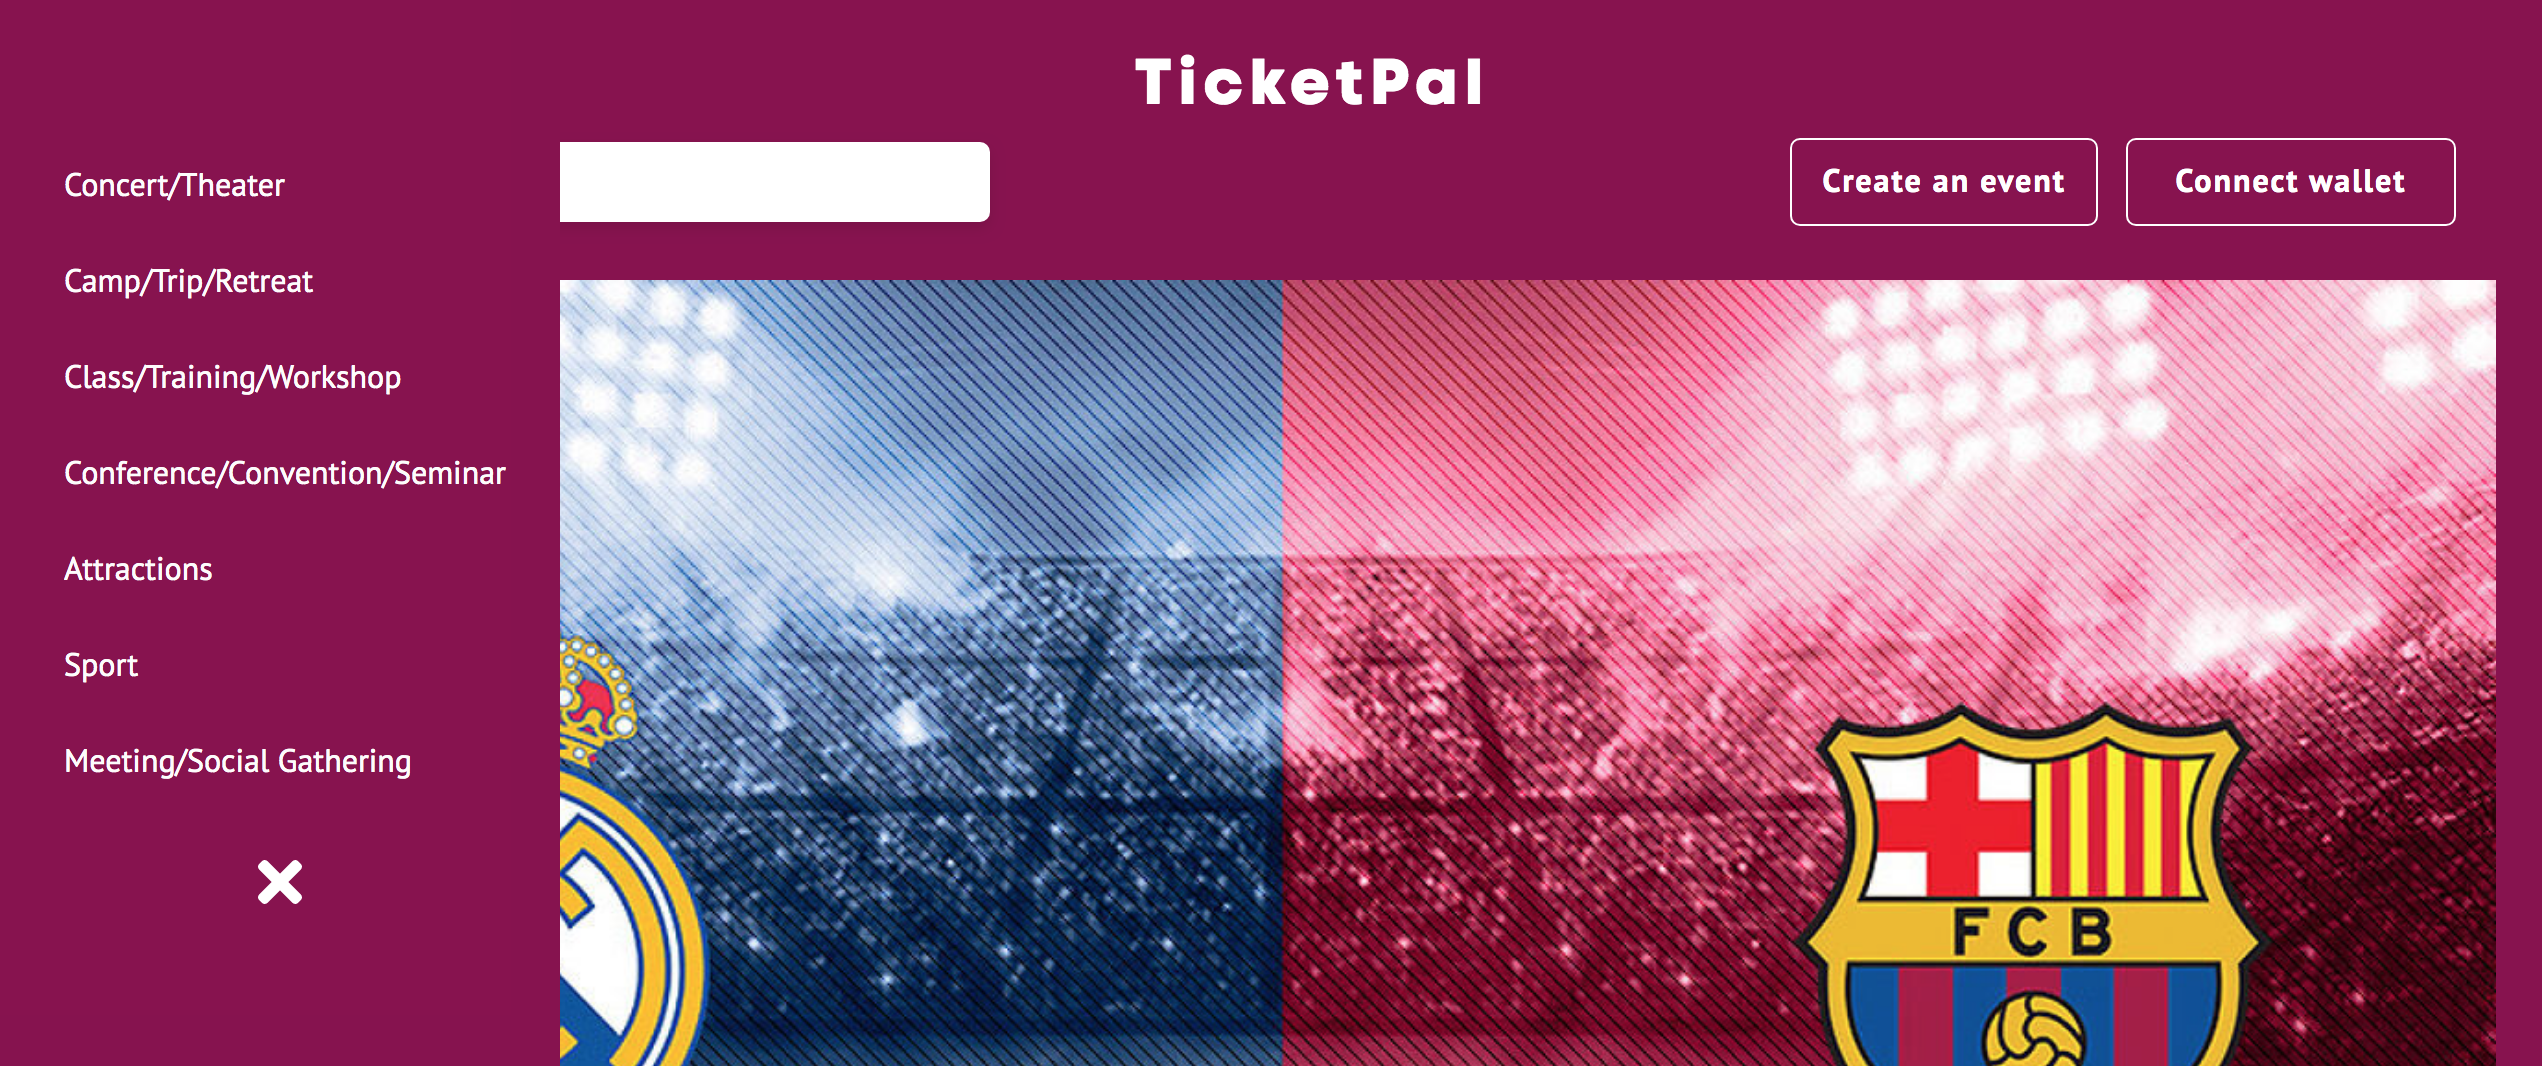Click the blue stadium half of the banner
2542x1066 pixels.
point(921,672)
